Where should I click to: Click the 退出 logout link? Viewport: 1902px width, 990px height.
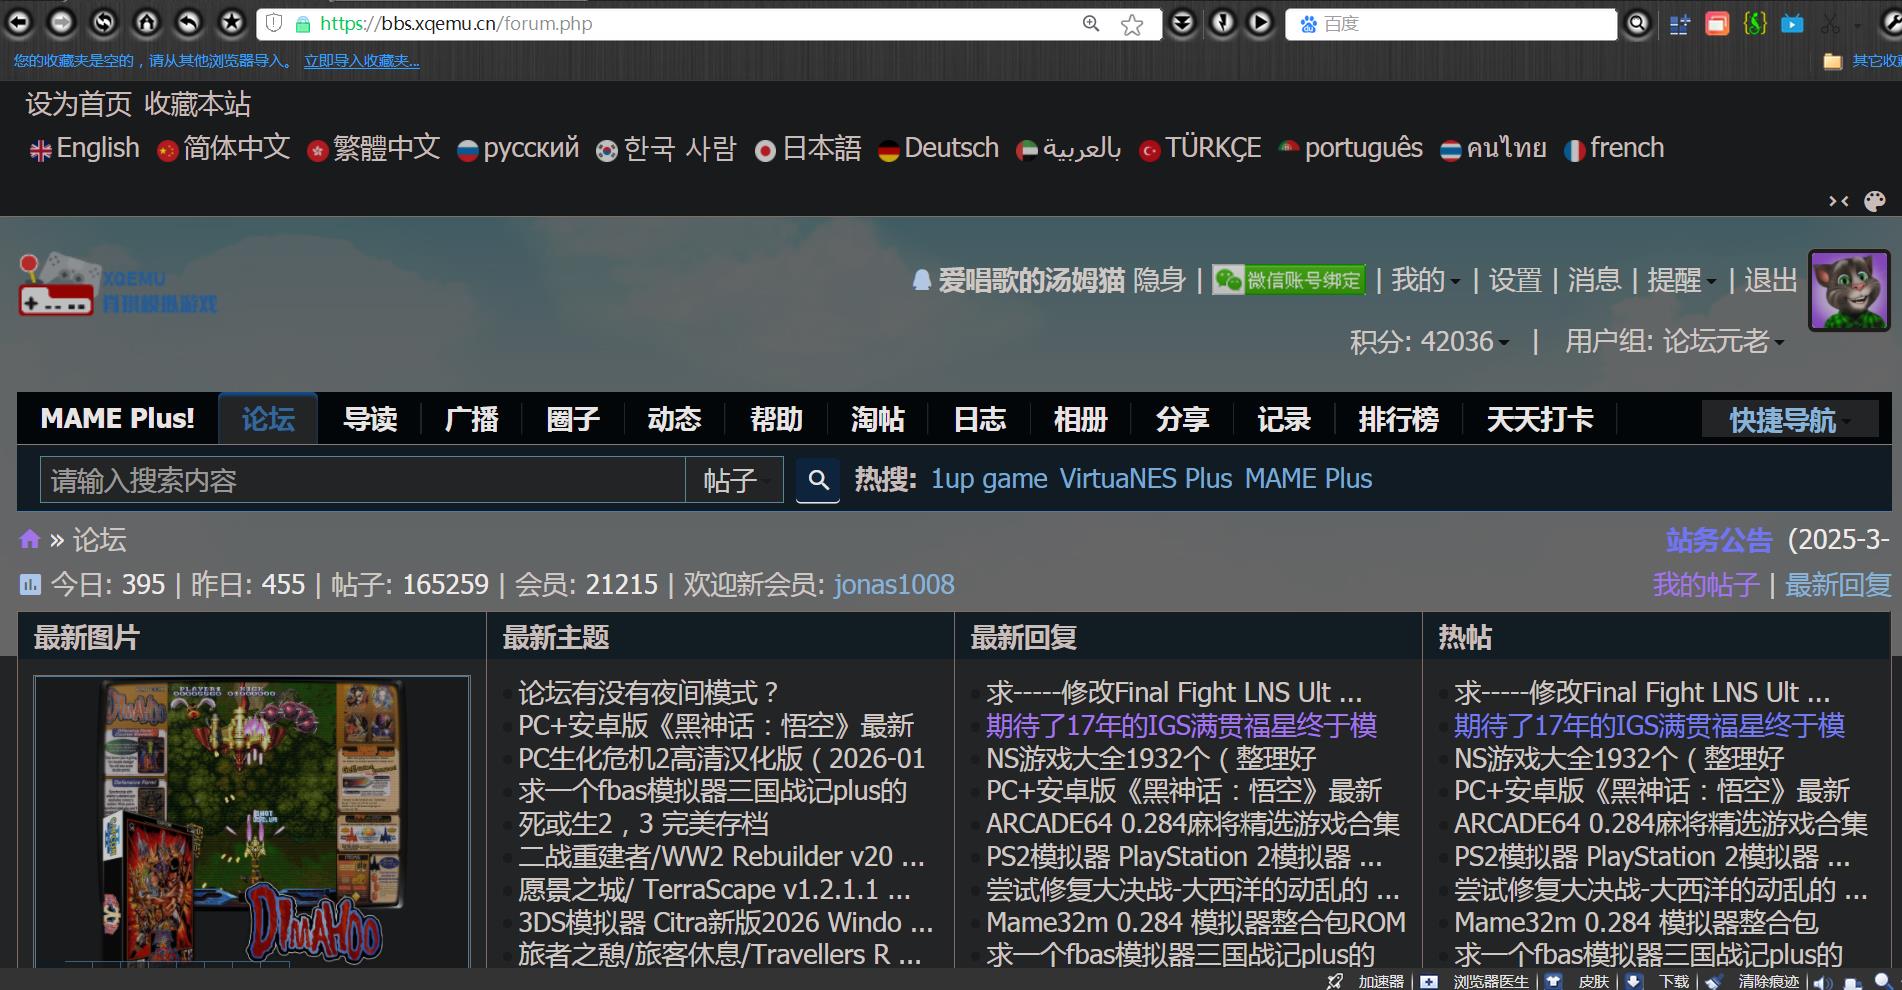coord(1770,281)
